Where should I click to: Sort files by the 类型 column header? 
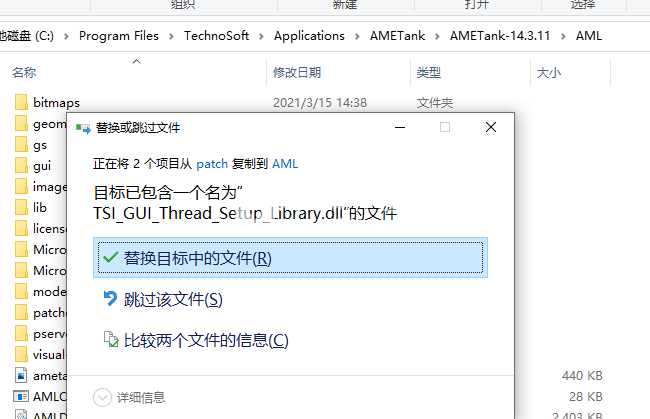[x=428, y=73]
